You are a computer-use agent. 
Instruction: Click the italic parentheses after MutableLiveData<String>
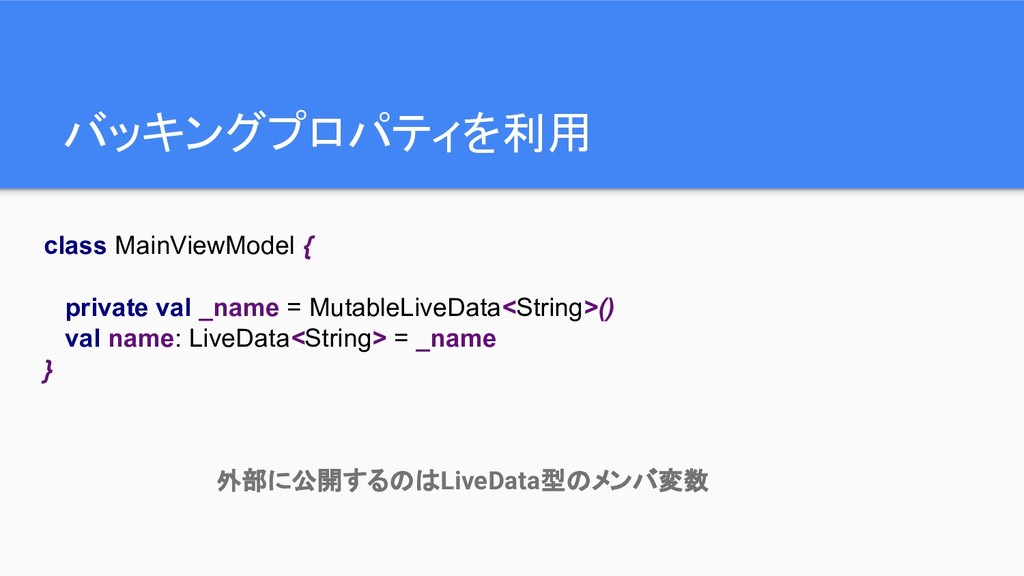point(606,308)
